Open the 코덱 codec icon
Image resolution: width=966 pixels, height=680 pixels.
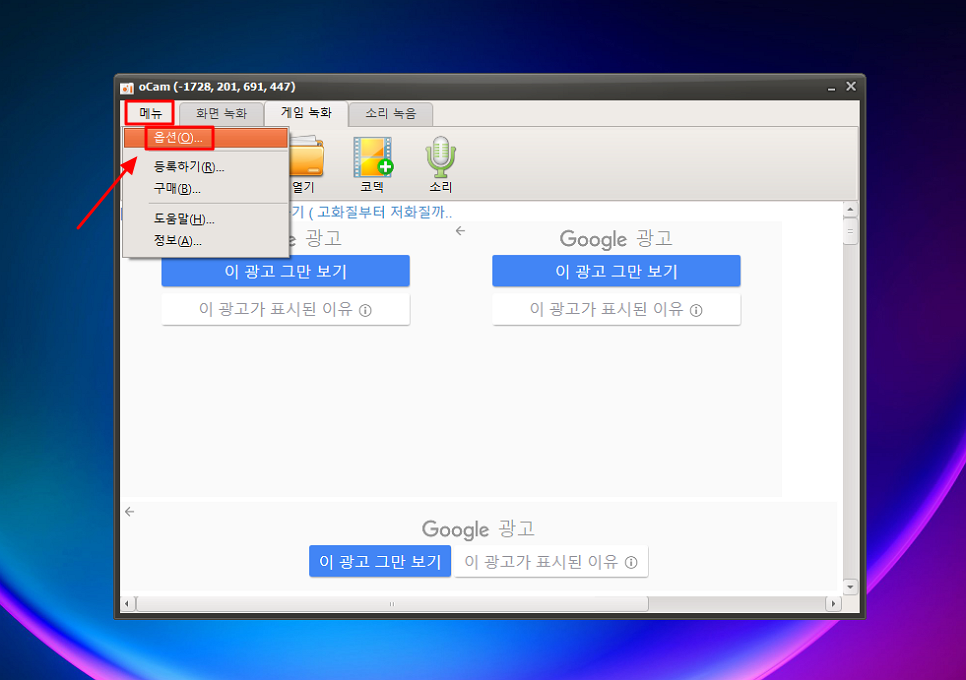click(x=373, y=164)
